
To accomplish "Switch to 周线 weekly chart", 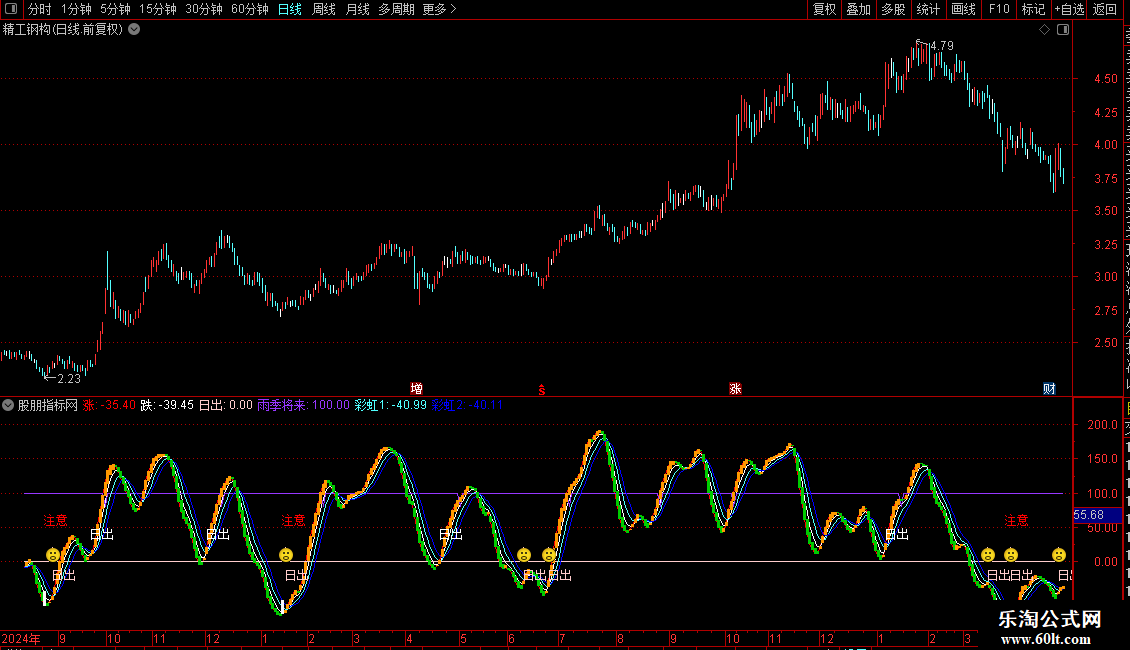I will (x=324, y=9).
